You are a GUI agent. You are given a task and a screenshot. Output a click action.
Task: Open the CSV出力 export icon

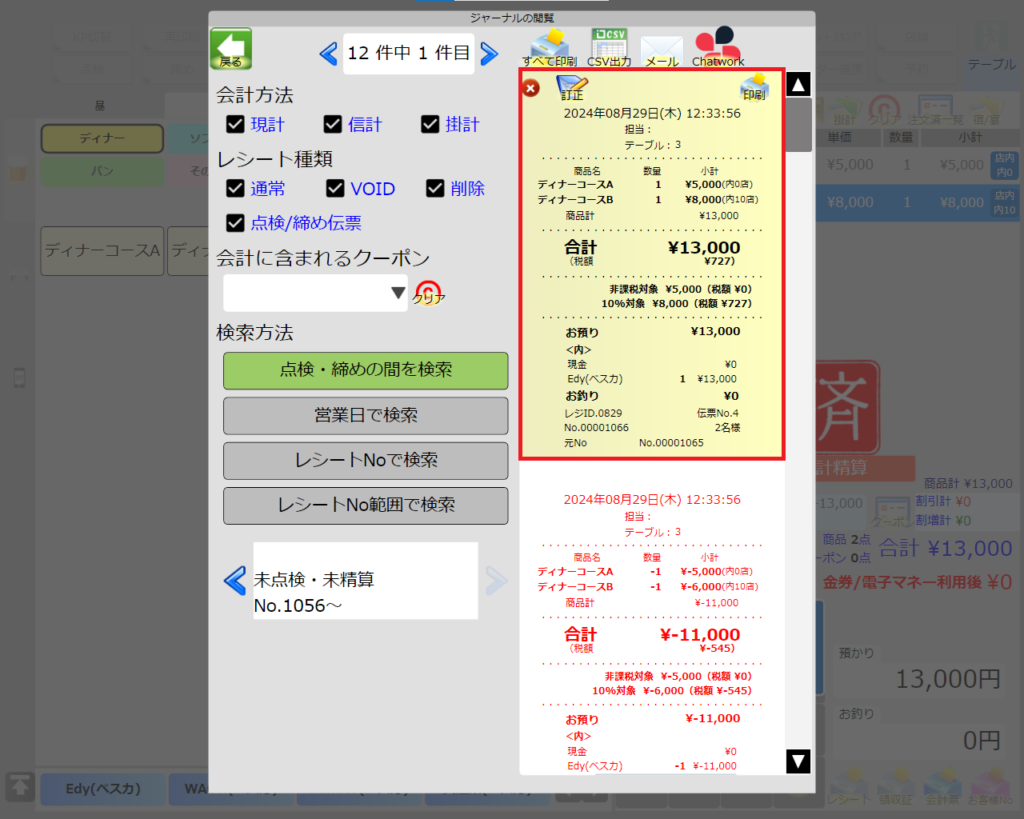click(609, 46)
